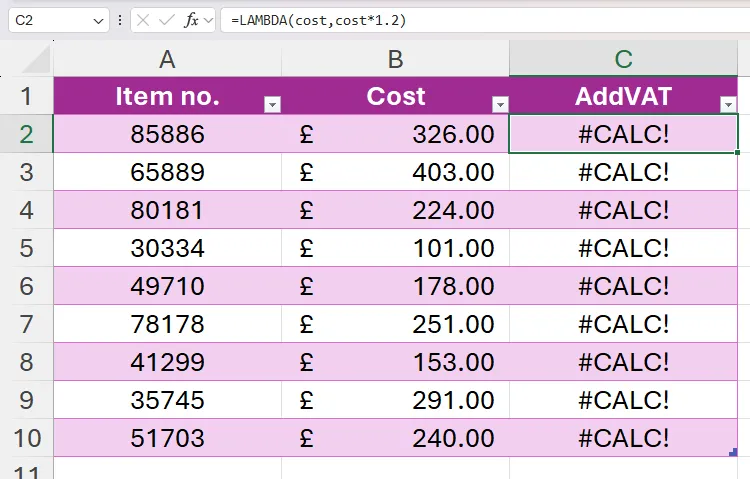Click the select-all corner of the sheet
The image size is (750, 479).
point(26,60)
